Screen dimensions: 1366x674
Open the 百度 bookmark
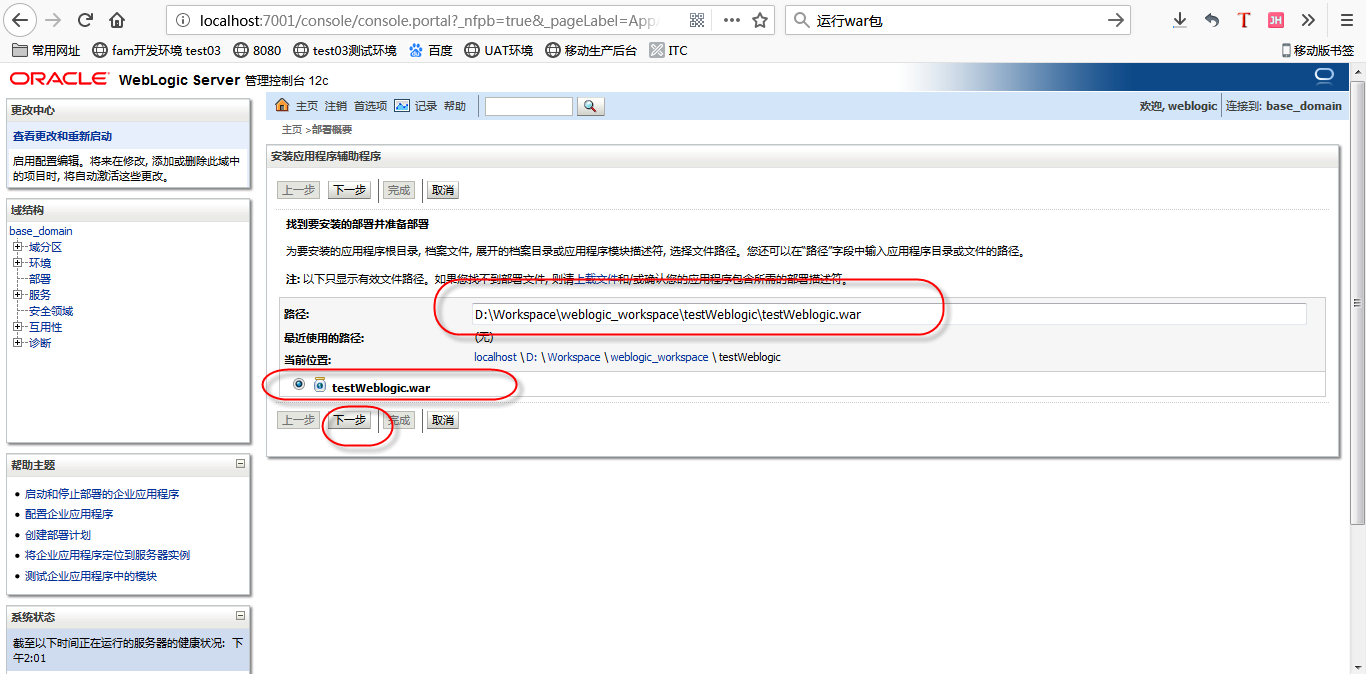[431, 50]
